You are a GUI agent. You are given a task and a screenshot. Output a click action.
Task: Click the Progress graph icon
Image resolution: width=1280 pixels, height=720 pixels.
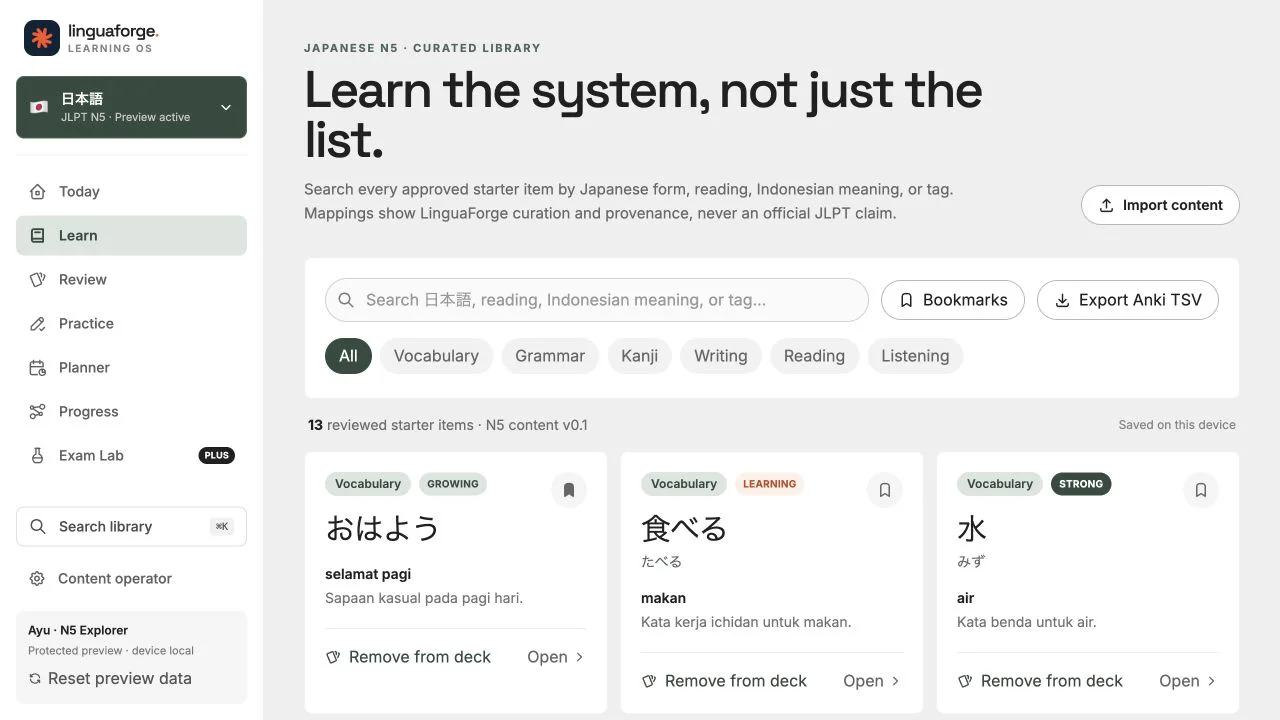38,411
